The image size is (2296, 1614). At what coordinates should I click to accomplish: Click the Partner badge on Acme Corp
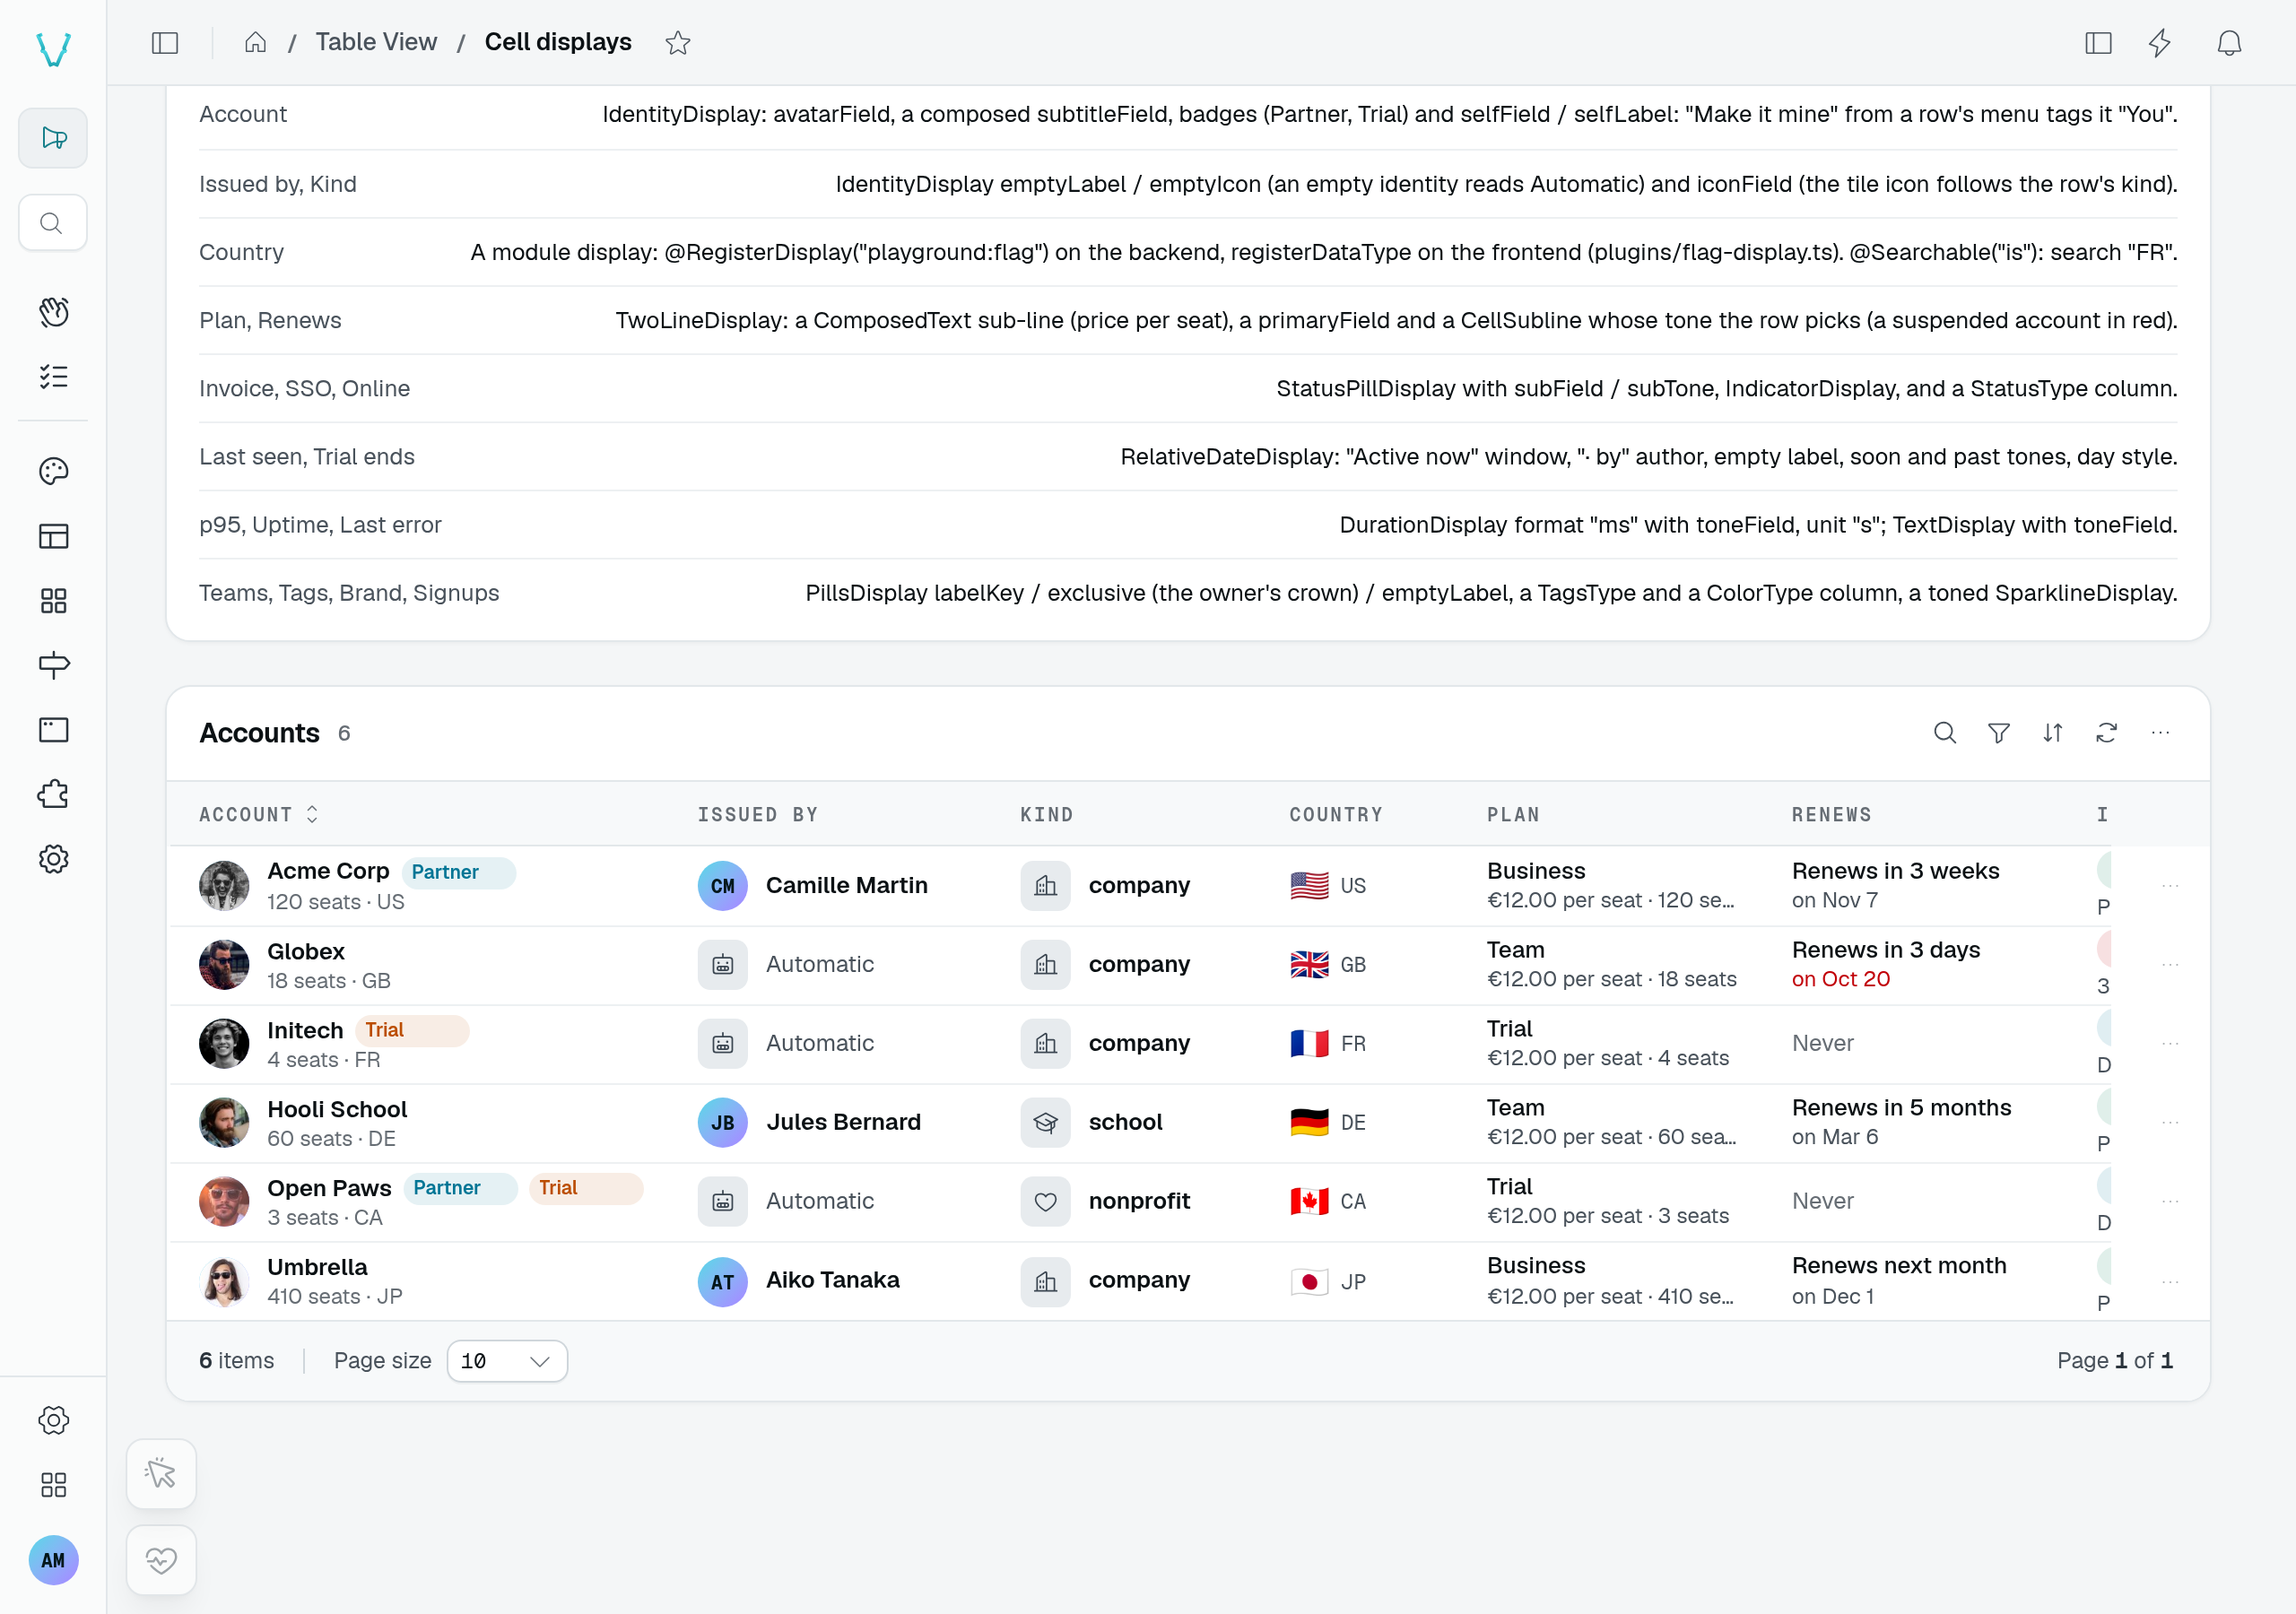tap(458, 872)
